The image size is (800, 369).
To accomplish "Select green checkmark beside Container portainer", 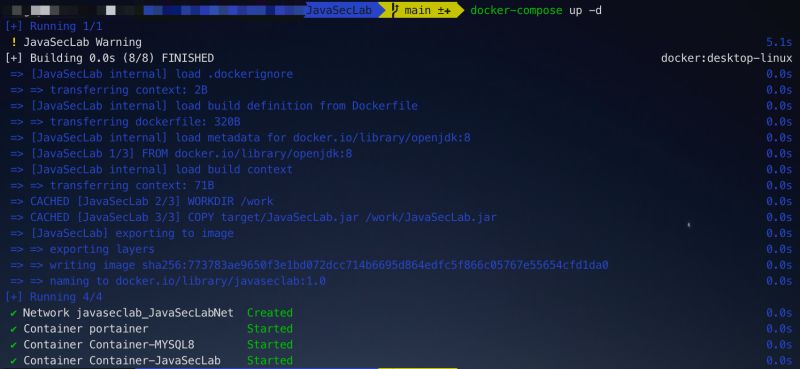I will [14, 329].
